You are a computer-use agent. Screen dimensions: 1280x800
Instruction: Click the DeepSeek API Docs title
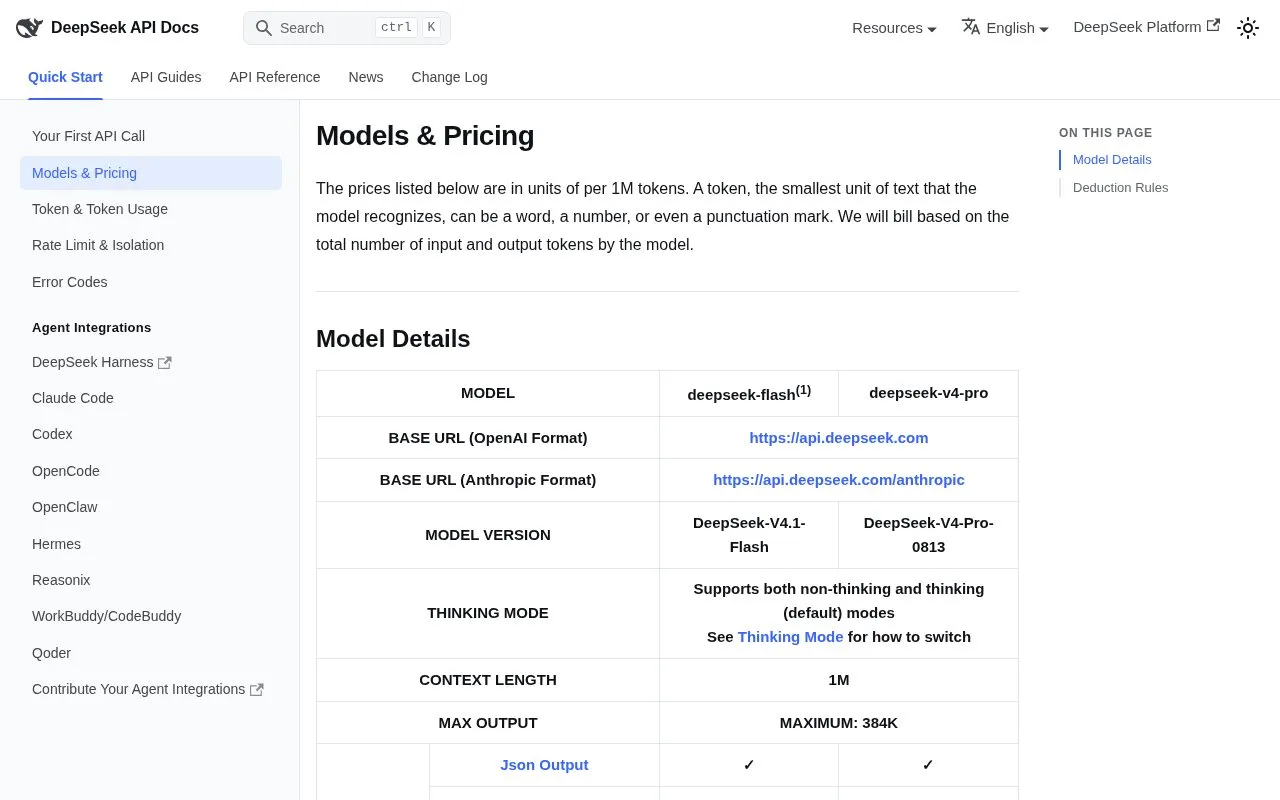pyautogui.click(x=125, y=28)
